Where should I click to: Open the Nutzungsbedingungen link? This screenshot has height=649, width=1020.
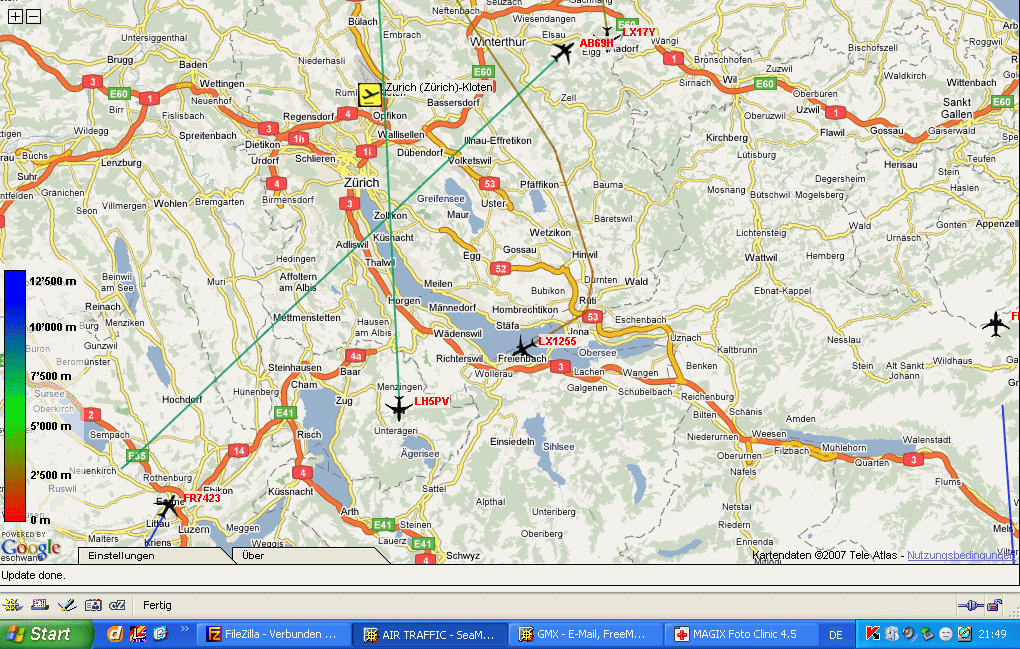point(963,555)
